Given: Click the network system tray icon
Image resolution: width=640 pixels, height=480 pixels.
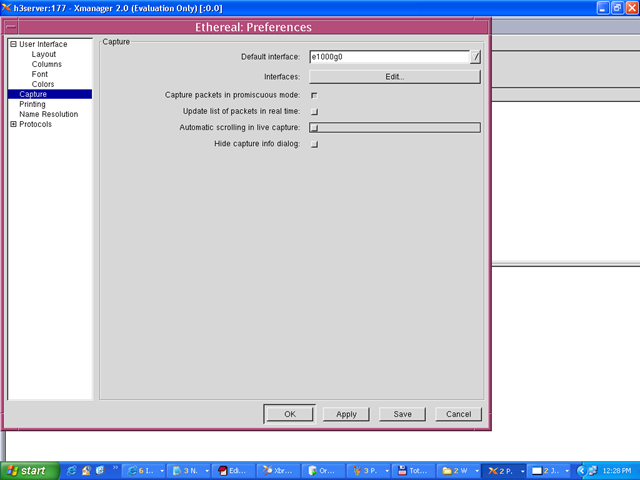Looking at the screenshot, I should [x=593, y=471].
